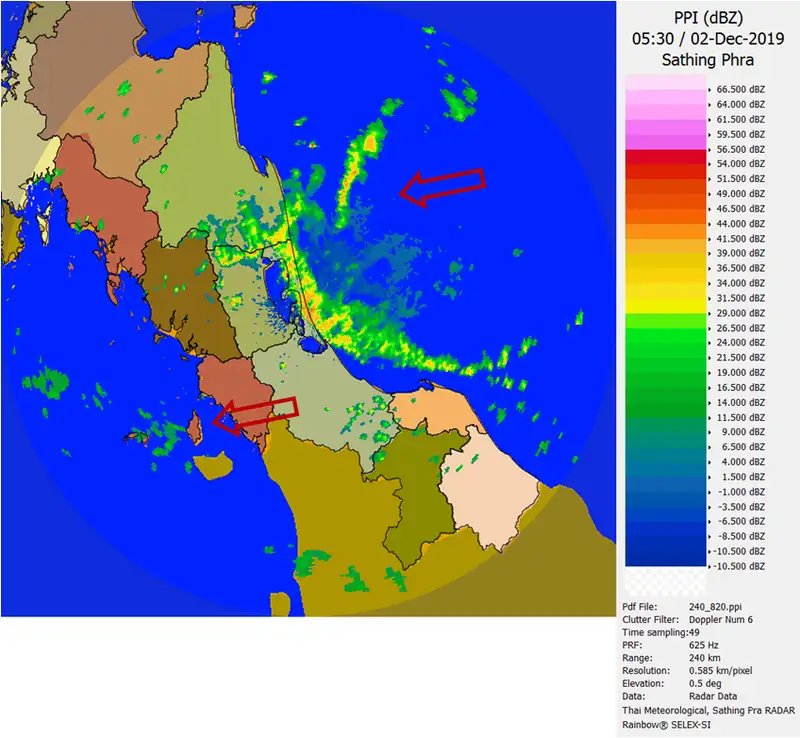This screenshot has height=738, width=800.
Task: Click the '29.000 dBZ' legend label
Action: (x=740, y=313)
